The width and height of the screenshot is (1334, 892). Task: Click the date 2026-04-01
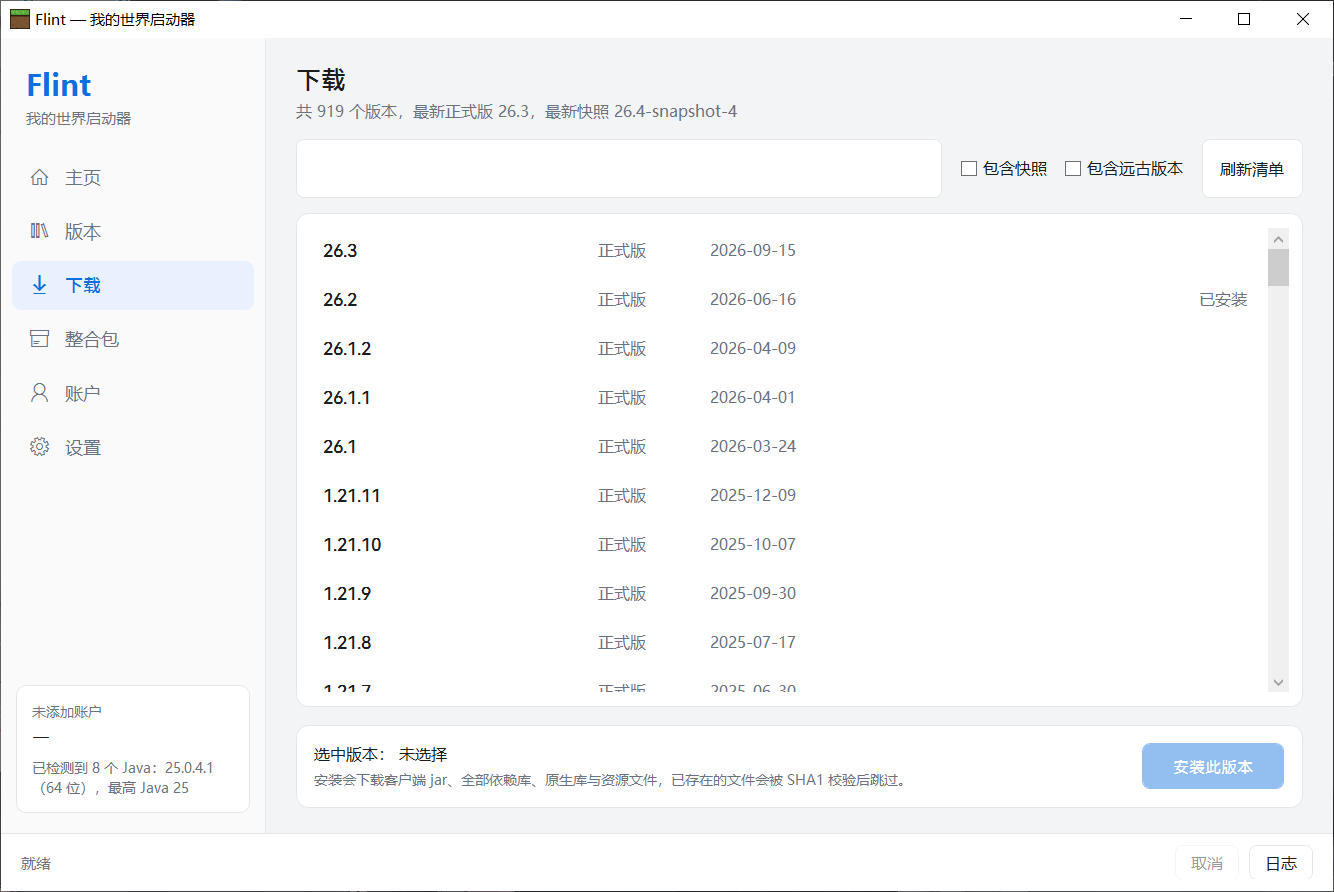click(x=753, y=398)
